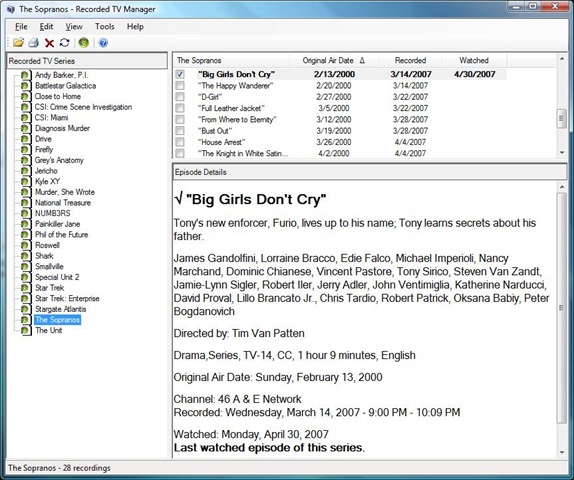
Task: Sort by Original Air Date column
Action: coord(334,60)
